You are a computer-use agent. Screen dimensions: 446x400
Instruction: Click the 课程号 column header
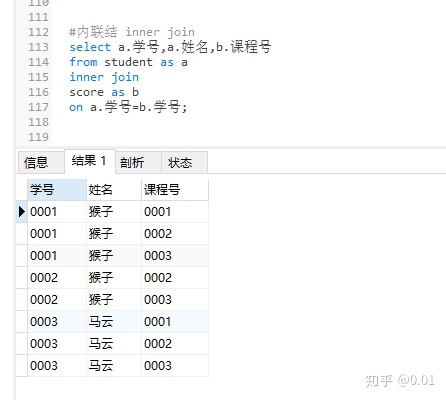(175, 190)
